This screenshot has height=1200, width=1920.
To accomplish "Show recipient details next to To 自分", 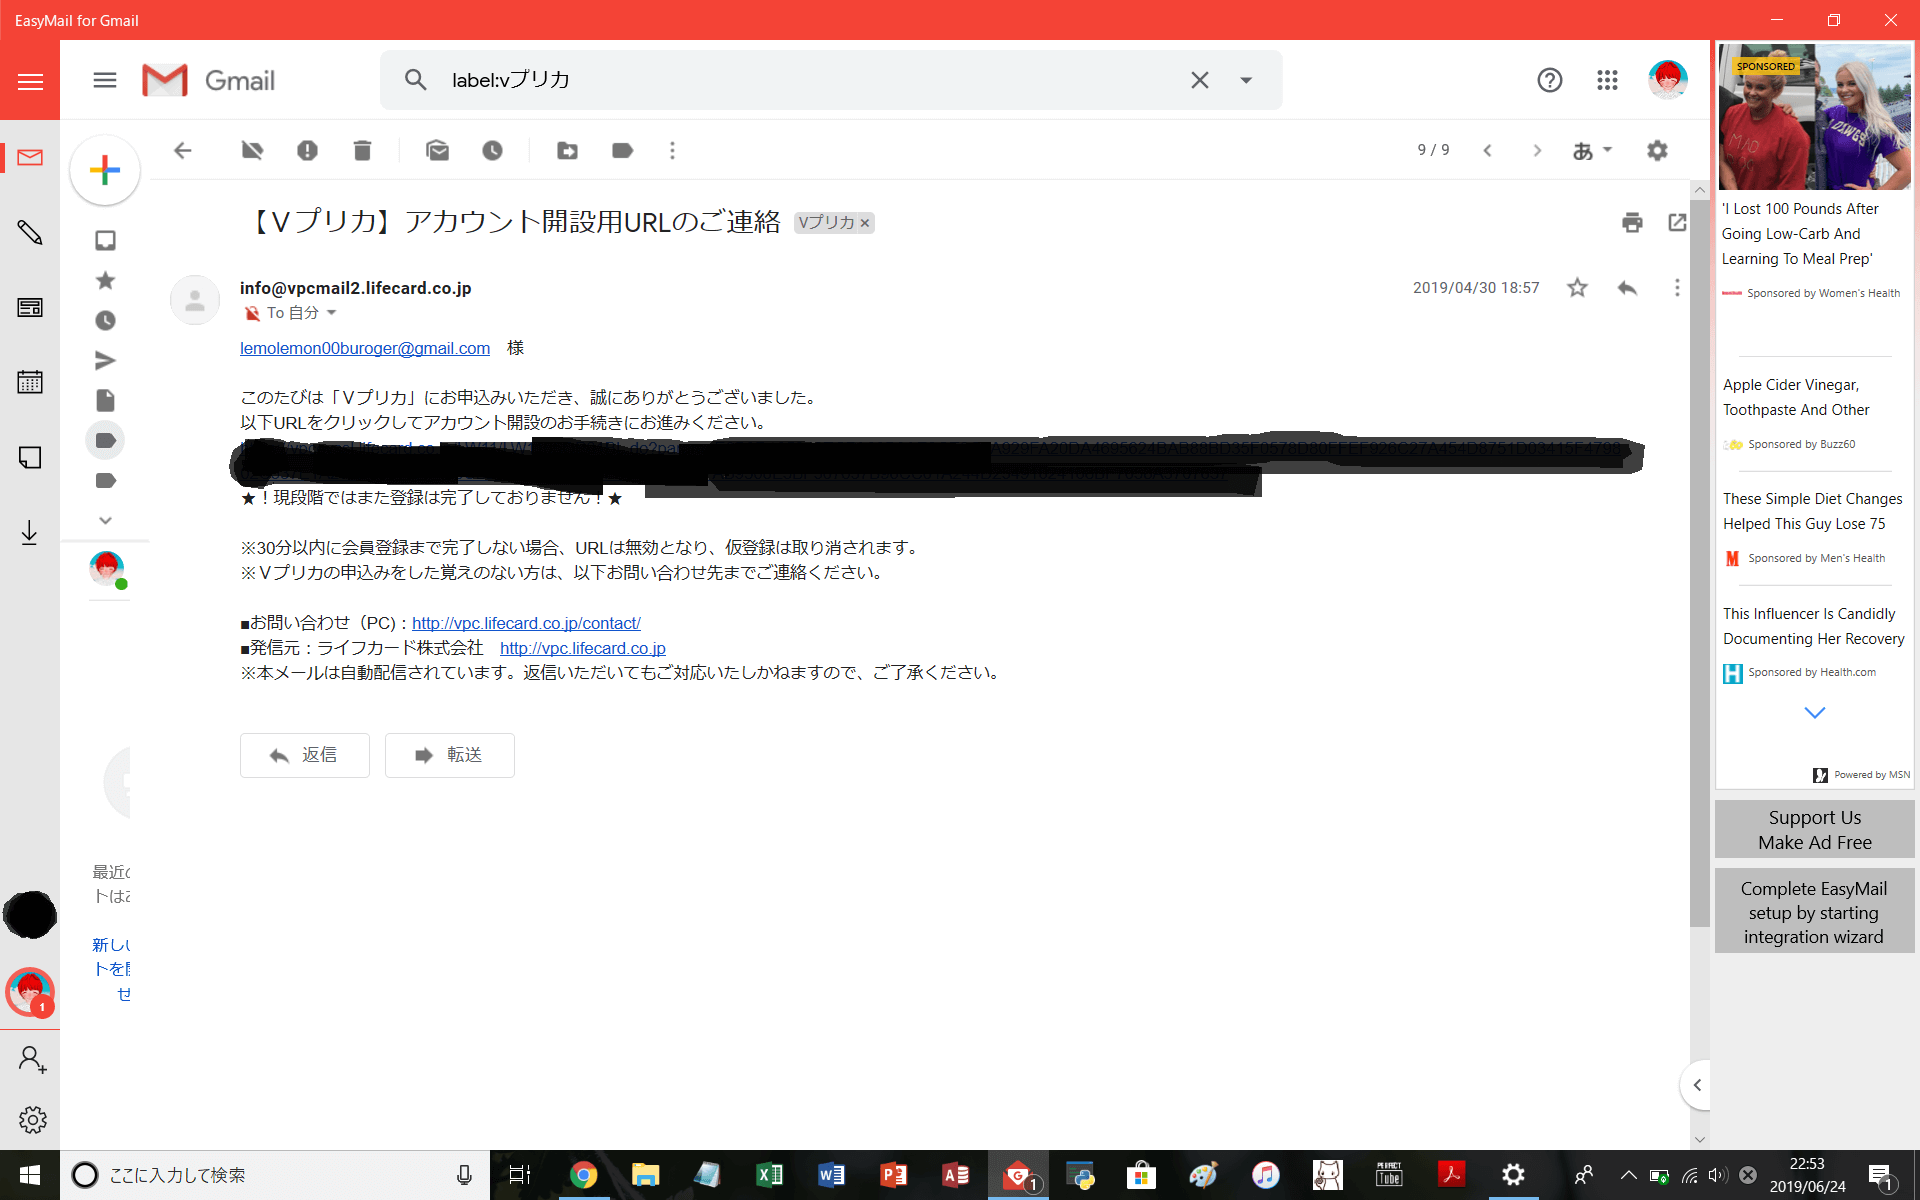I will 332,313.
